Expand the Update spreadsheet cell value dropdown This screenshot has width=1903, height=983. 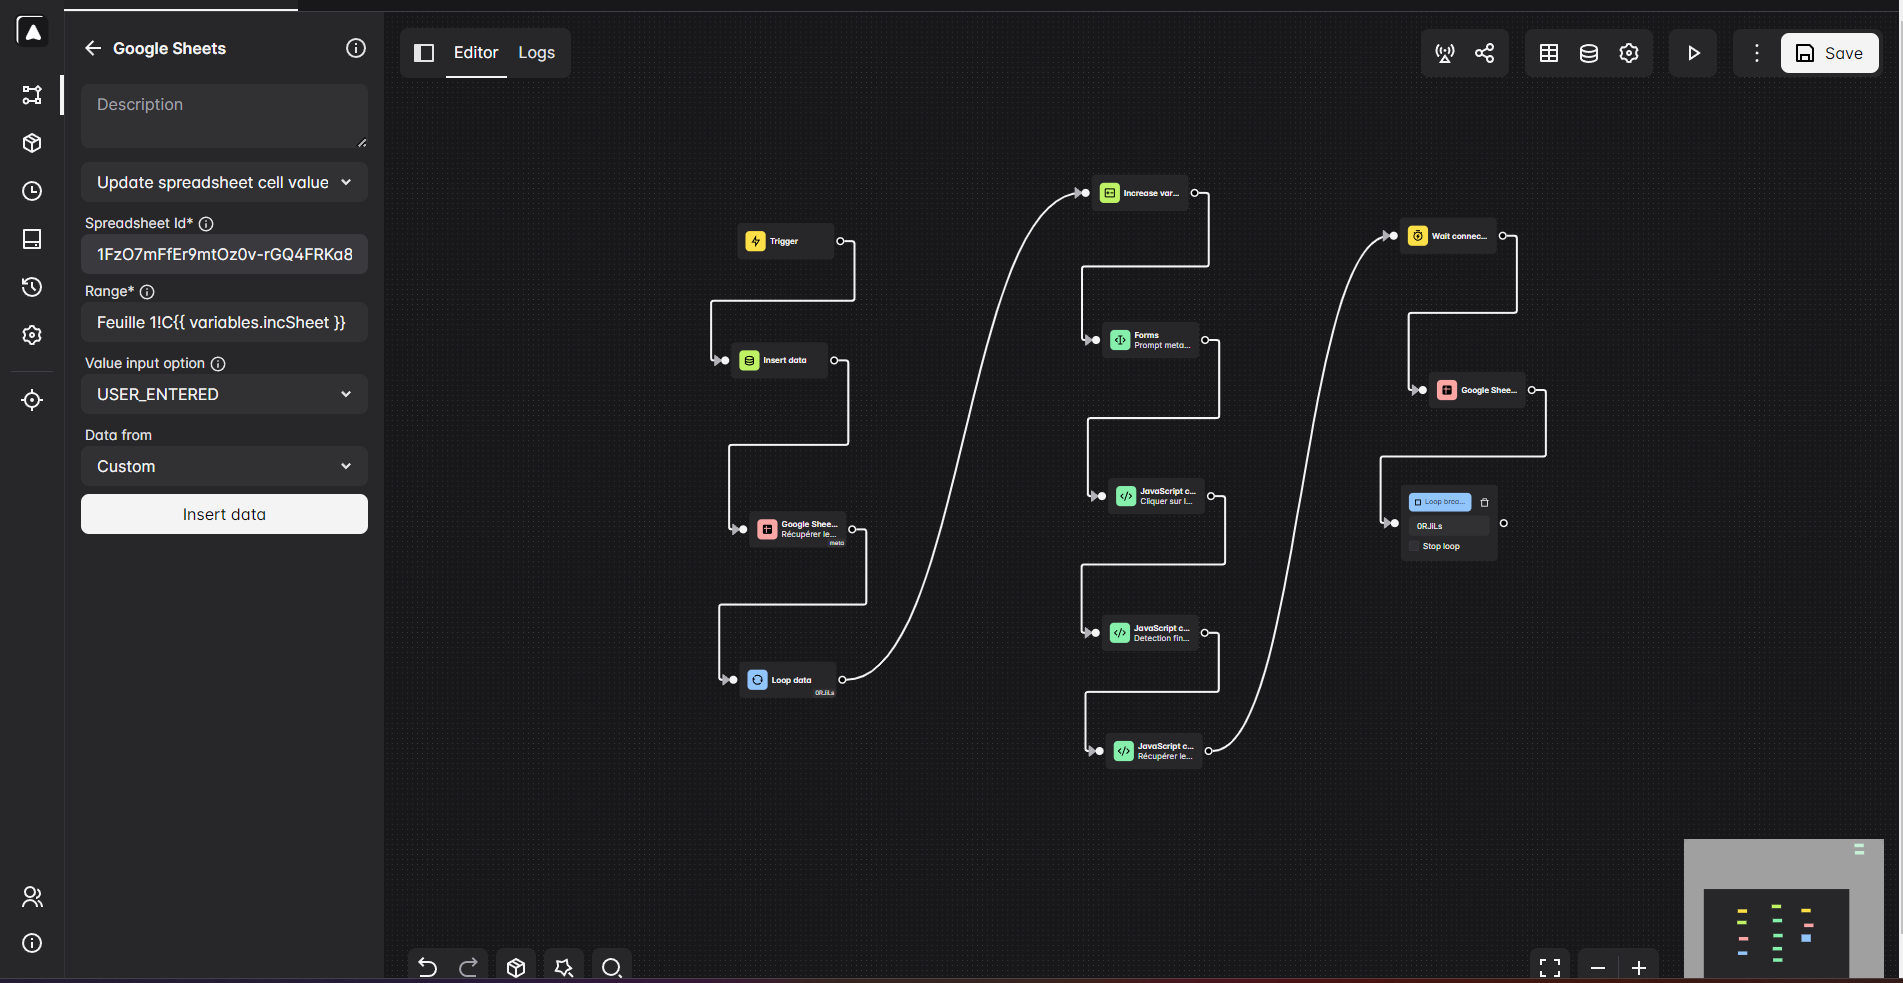[x=224, y=182]
